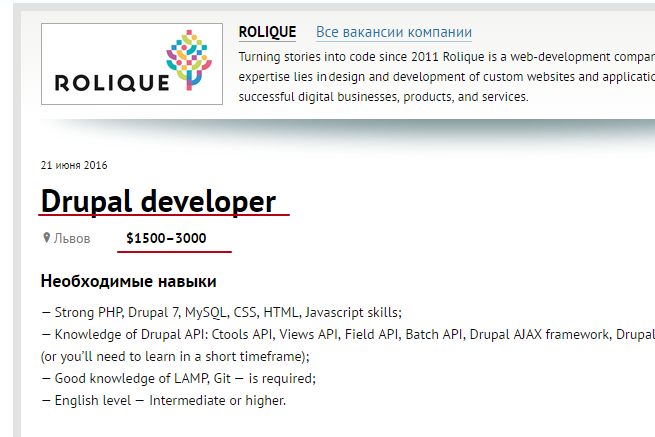Click '(or you'll need to learn' line

[x=175, y=356]
